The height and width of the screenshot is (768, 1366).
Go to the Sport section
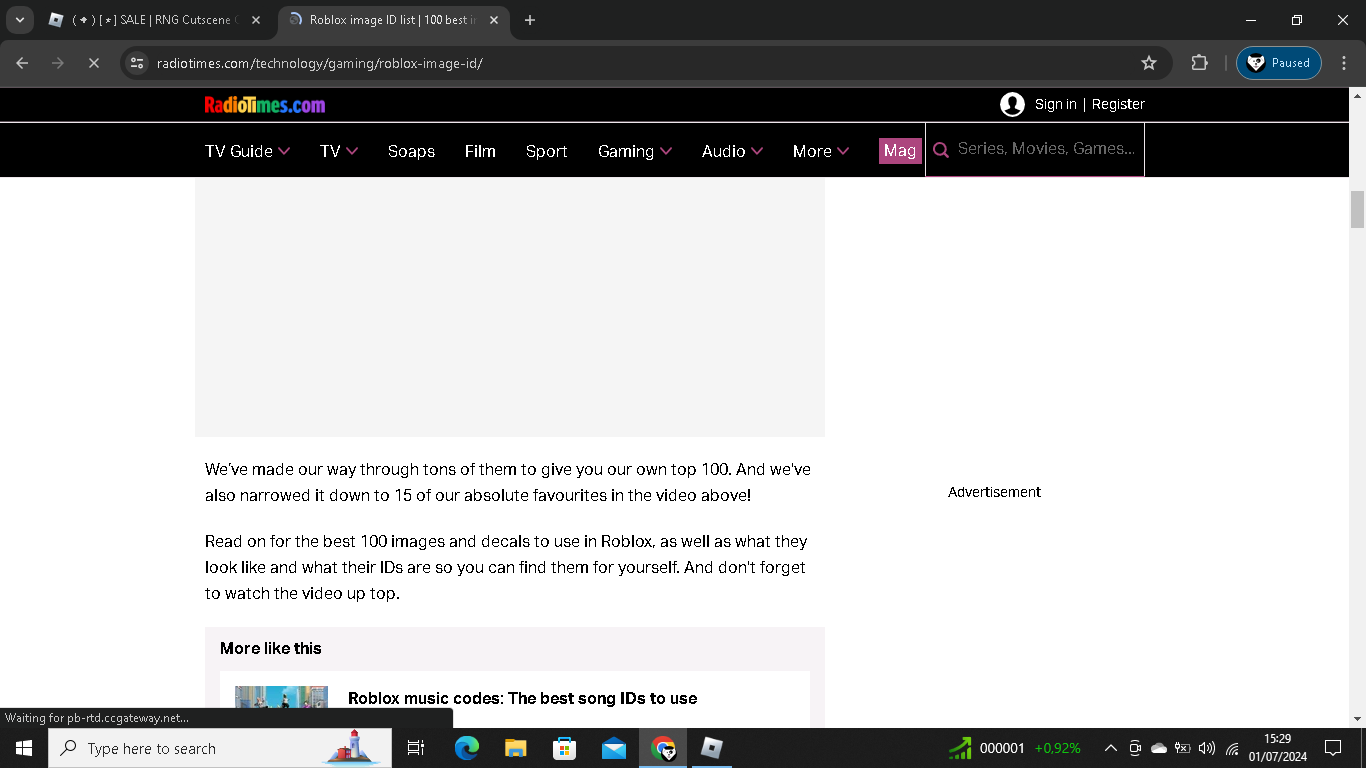(x=546, y=151)
